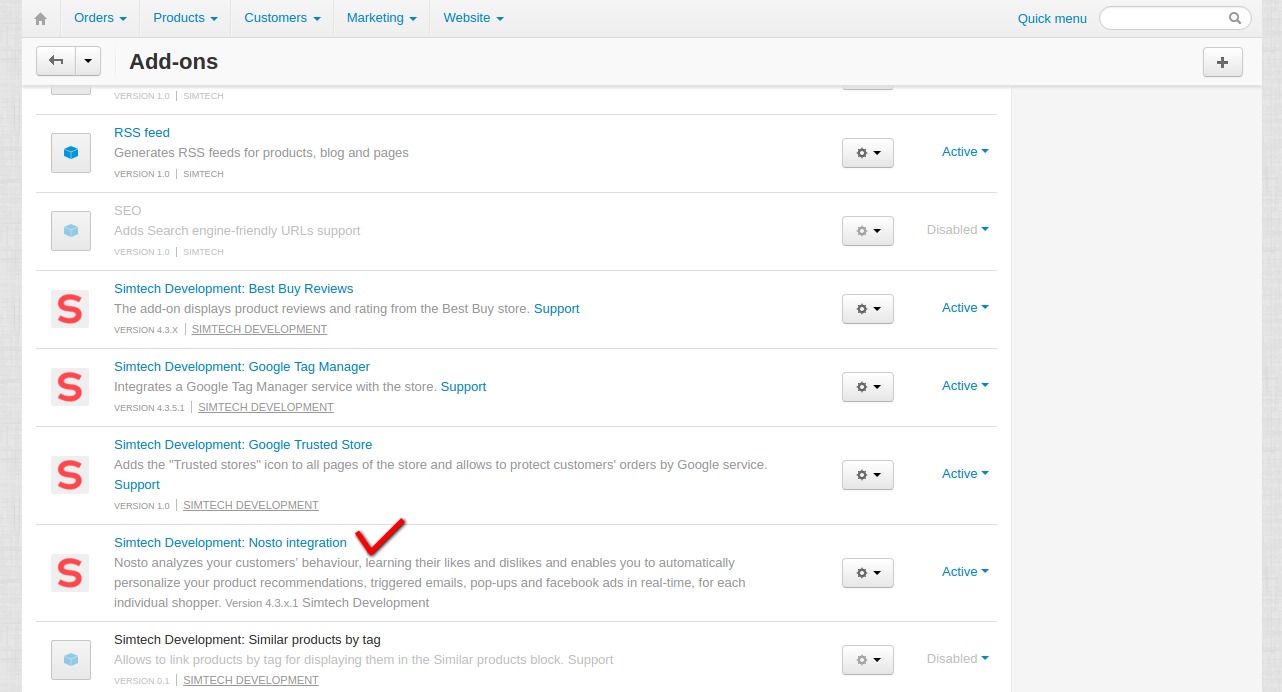The height and width of the screenshot is (692, 1282).
Task: Click Support link in Best Buy Reviews description
Action: [557, 309]
